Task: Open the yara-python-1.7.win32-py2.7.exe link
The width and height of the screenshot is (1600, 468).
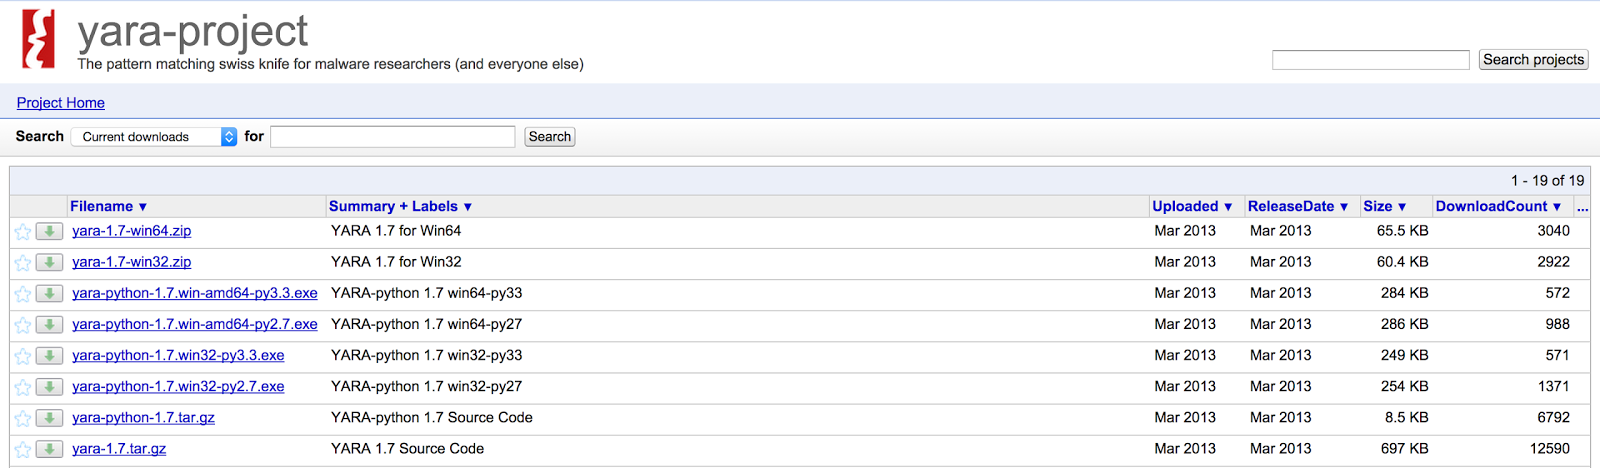Action: 178,387
